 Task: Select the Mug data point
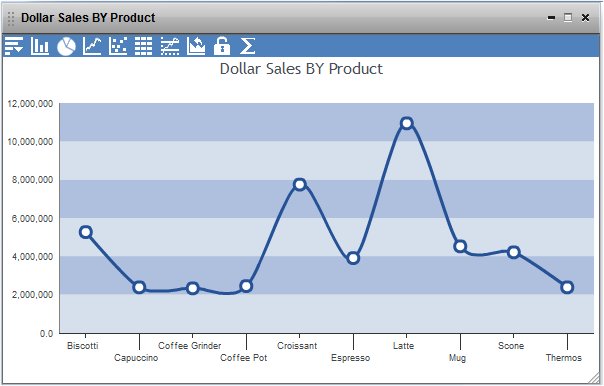click(460, 247)
